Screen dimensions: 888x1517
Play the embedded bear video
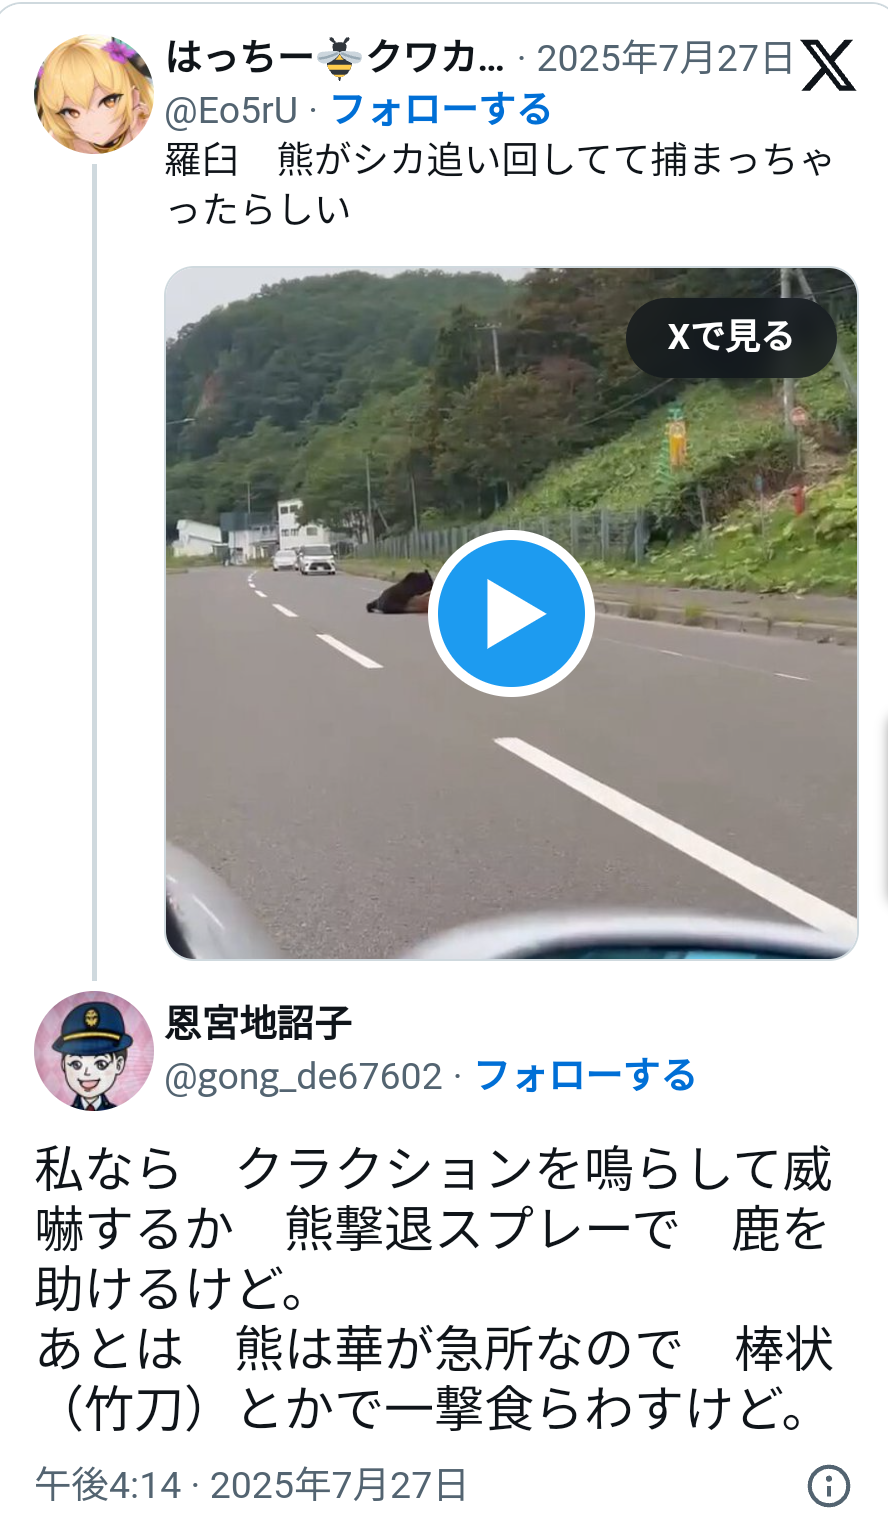(x=511, y=613)
